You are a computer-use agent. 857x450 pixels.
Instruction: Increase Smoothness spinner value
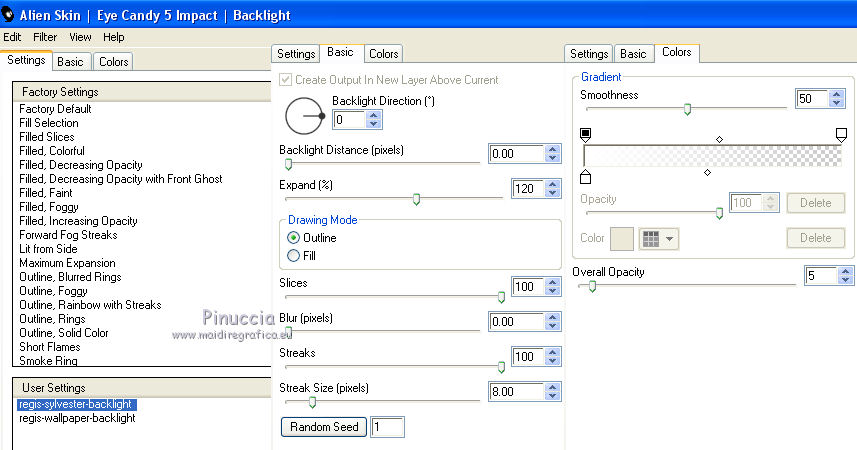pos(836,95)
